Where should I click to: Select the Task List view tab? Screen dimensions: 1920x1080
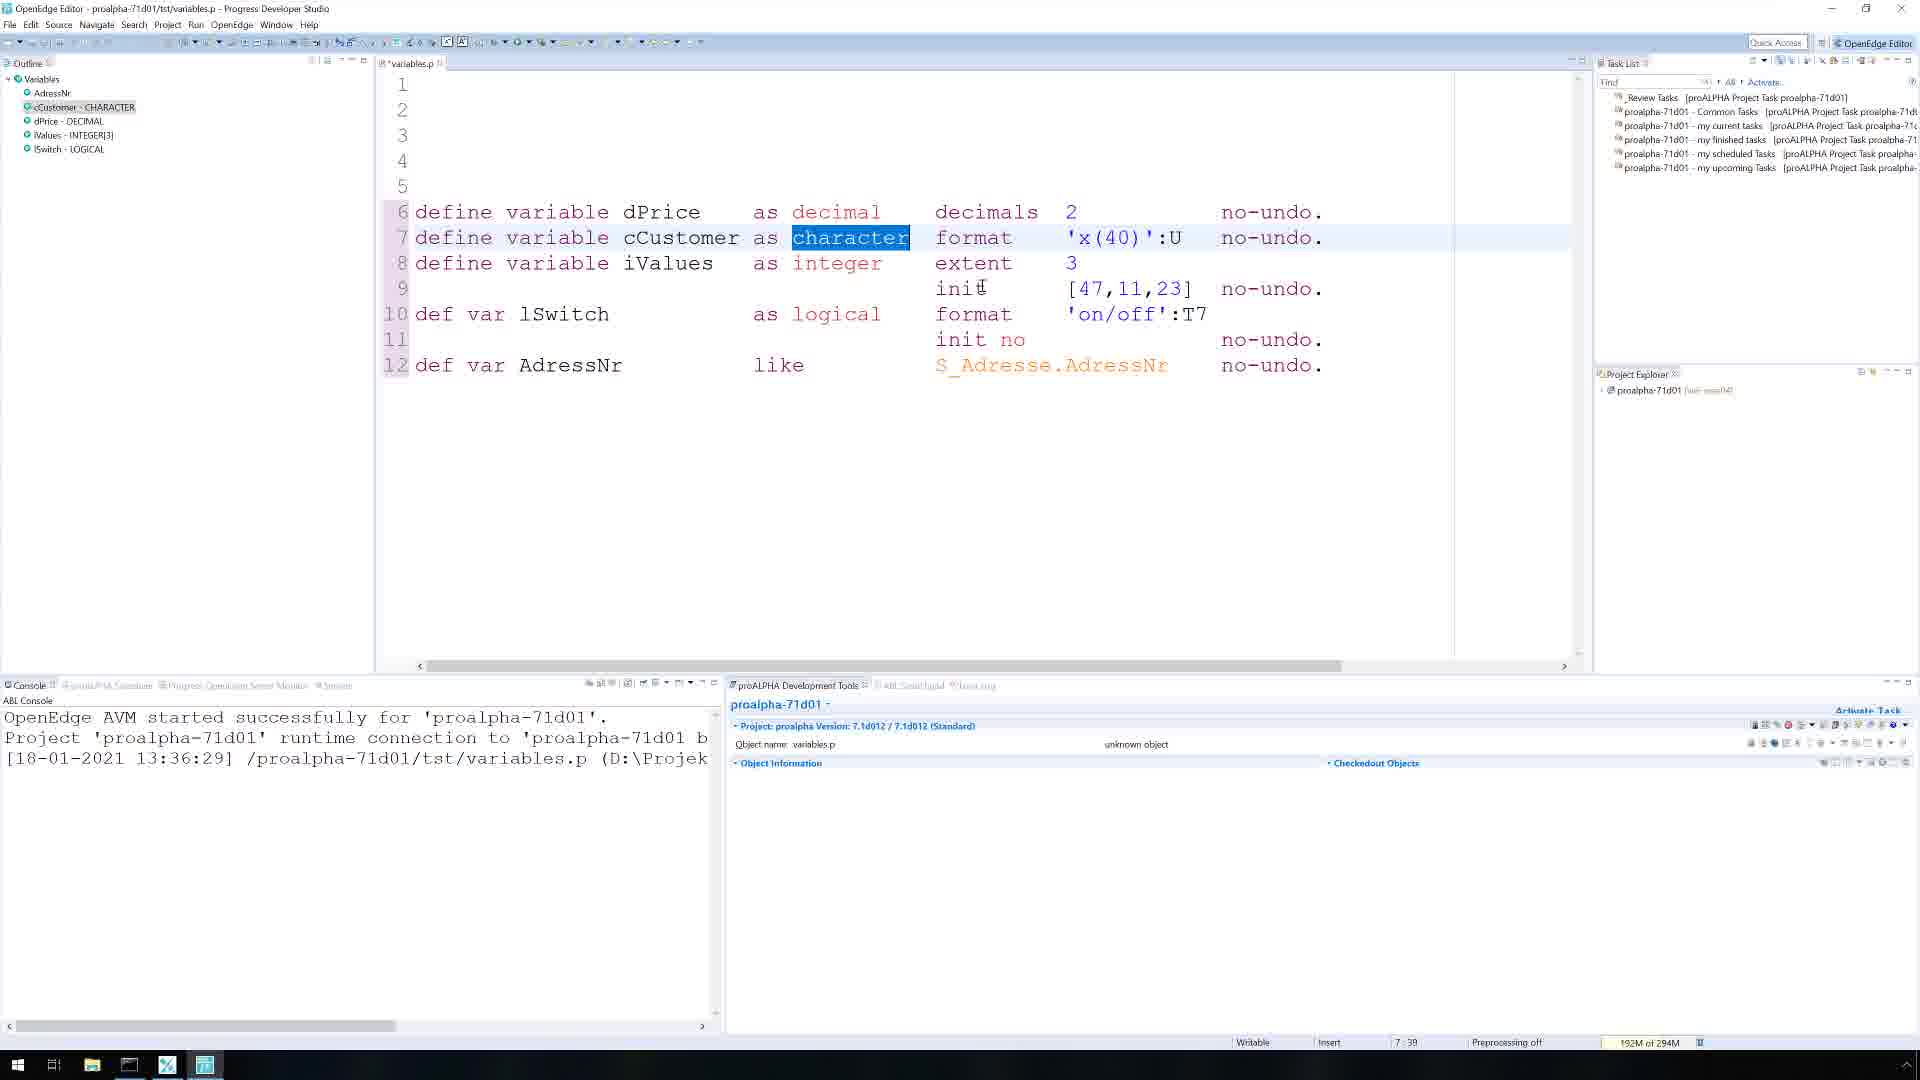1622,63
